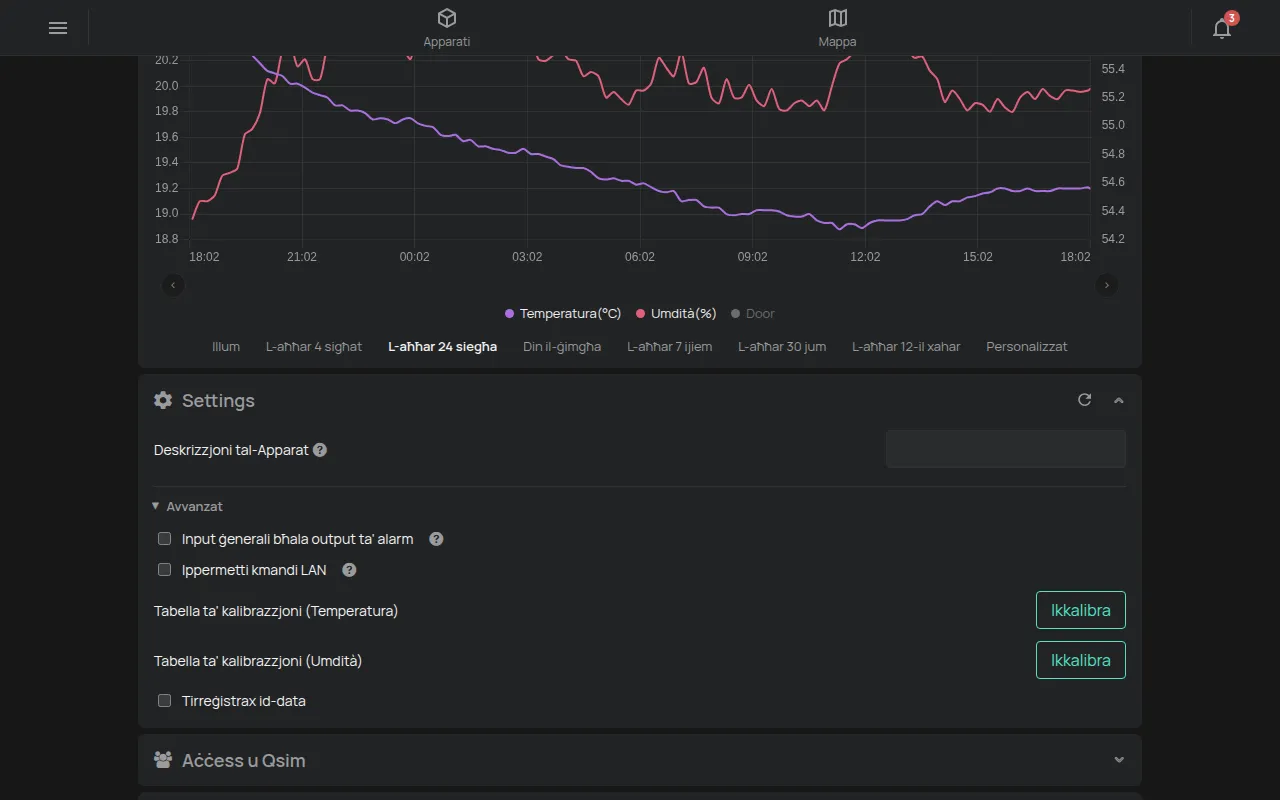Open help for Input ġenerali alarm output

click(x=436, y=539)
